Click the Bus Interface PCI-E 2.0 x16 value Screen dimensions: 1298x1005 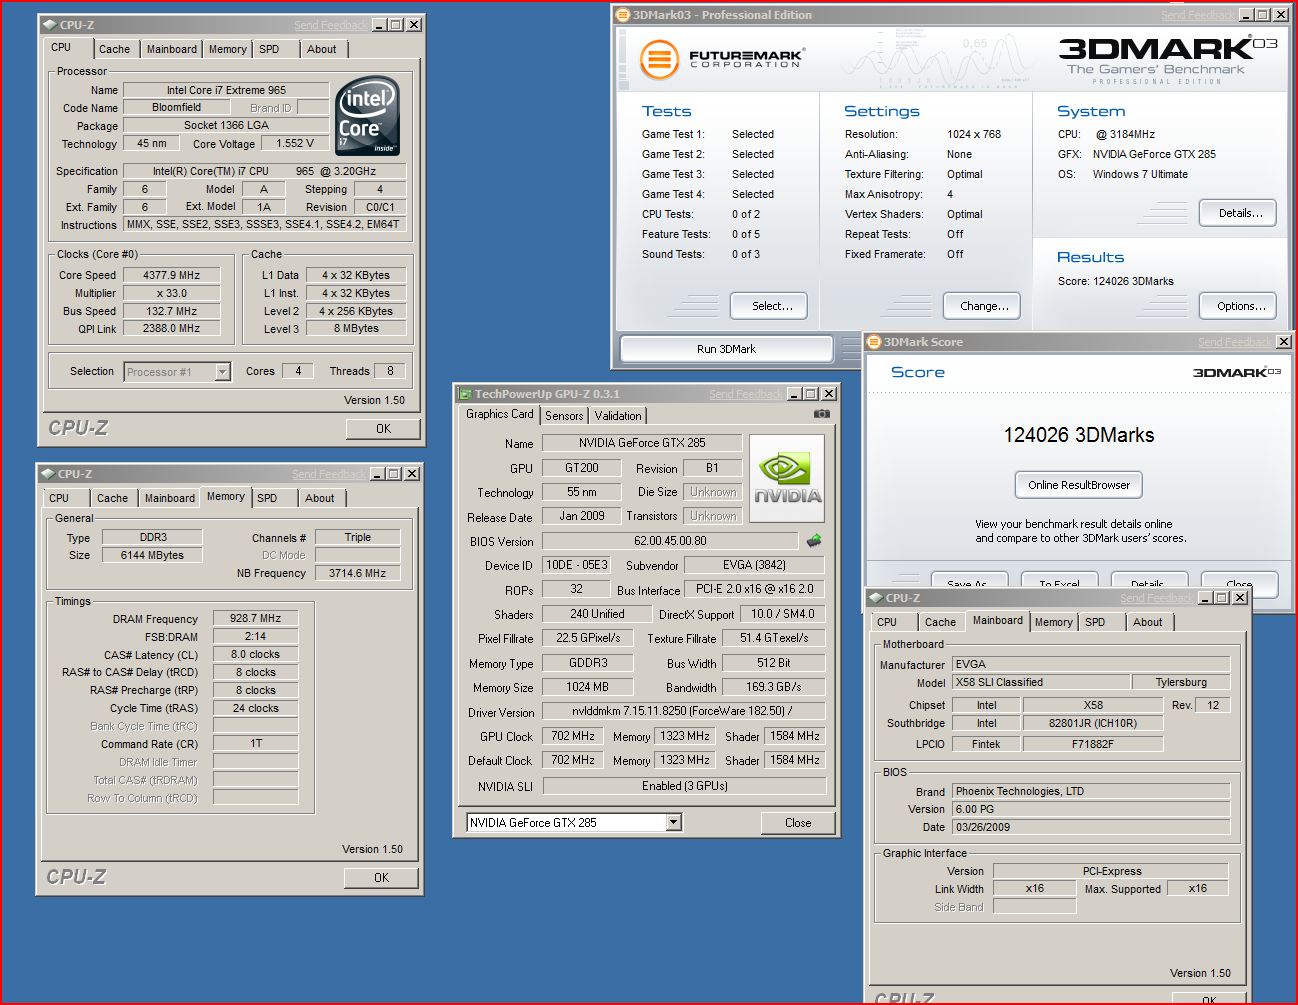755,590
